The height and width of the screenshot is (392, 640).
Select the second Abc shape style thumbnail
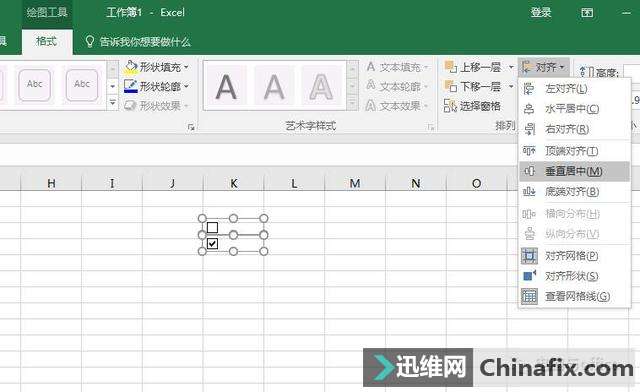pos(82,85)
